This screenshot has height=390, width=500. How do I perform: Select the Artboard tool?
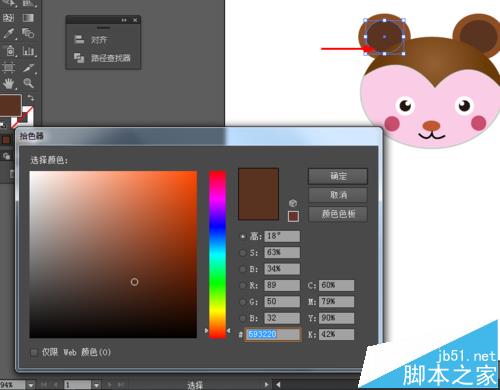tap(8, 67)
